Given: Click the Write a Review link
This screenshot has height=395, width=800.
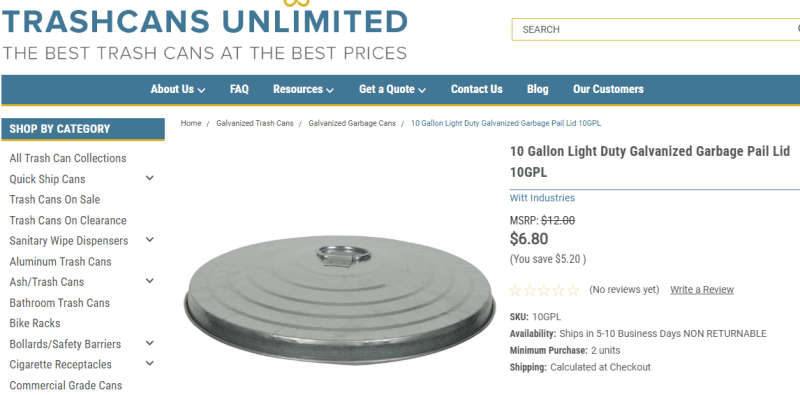Looking at the screenshot, I should point(702,289).
